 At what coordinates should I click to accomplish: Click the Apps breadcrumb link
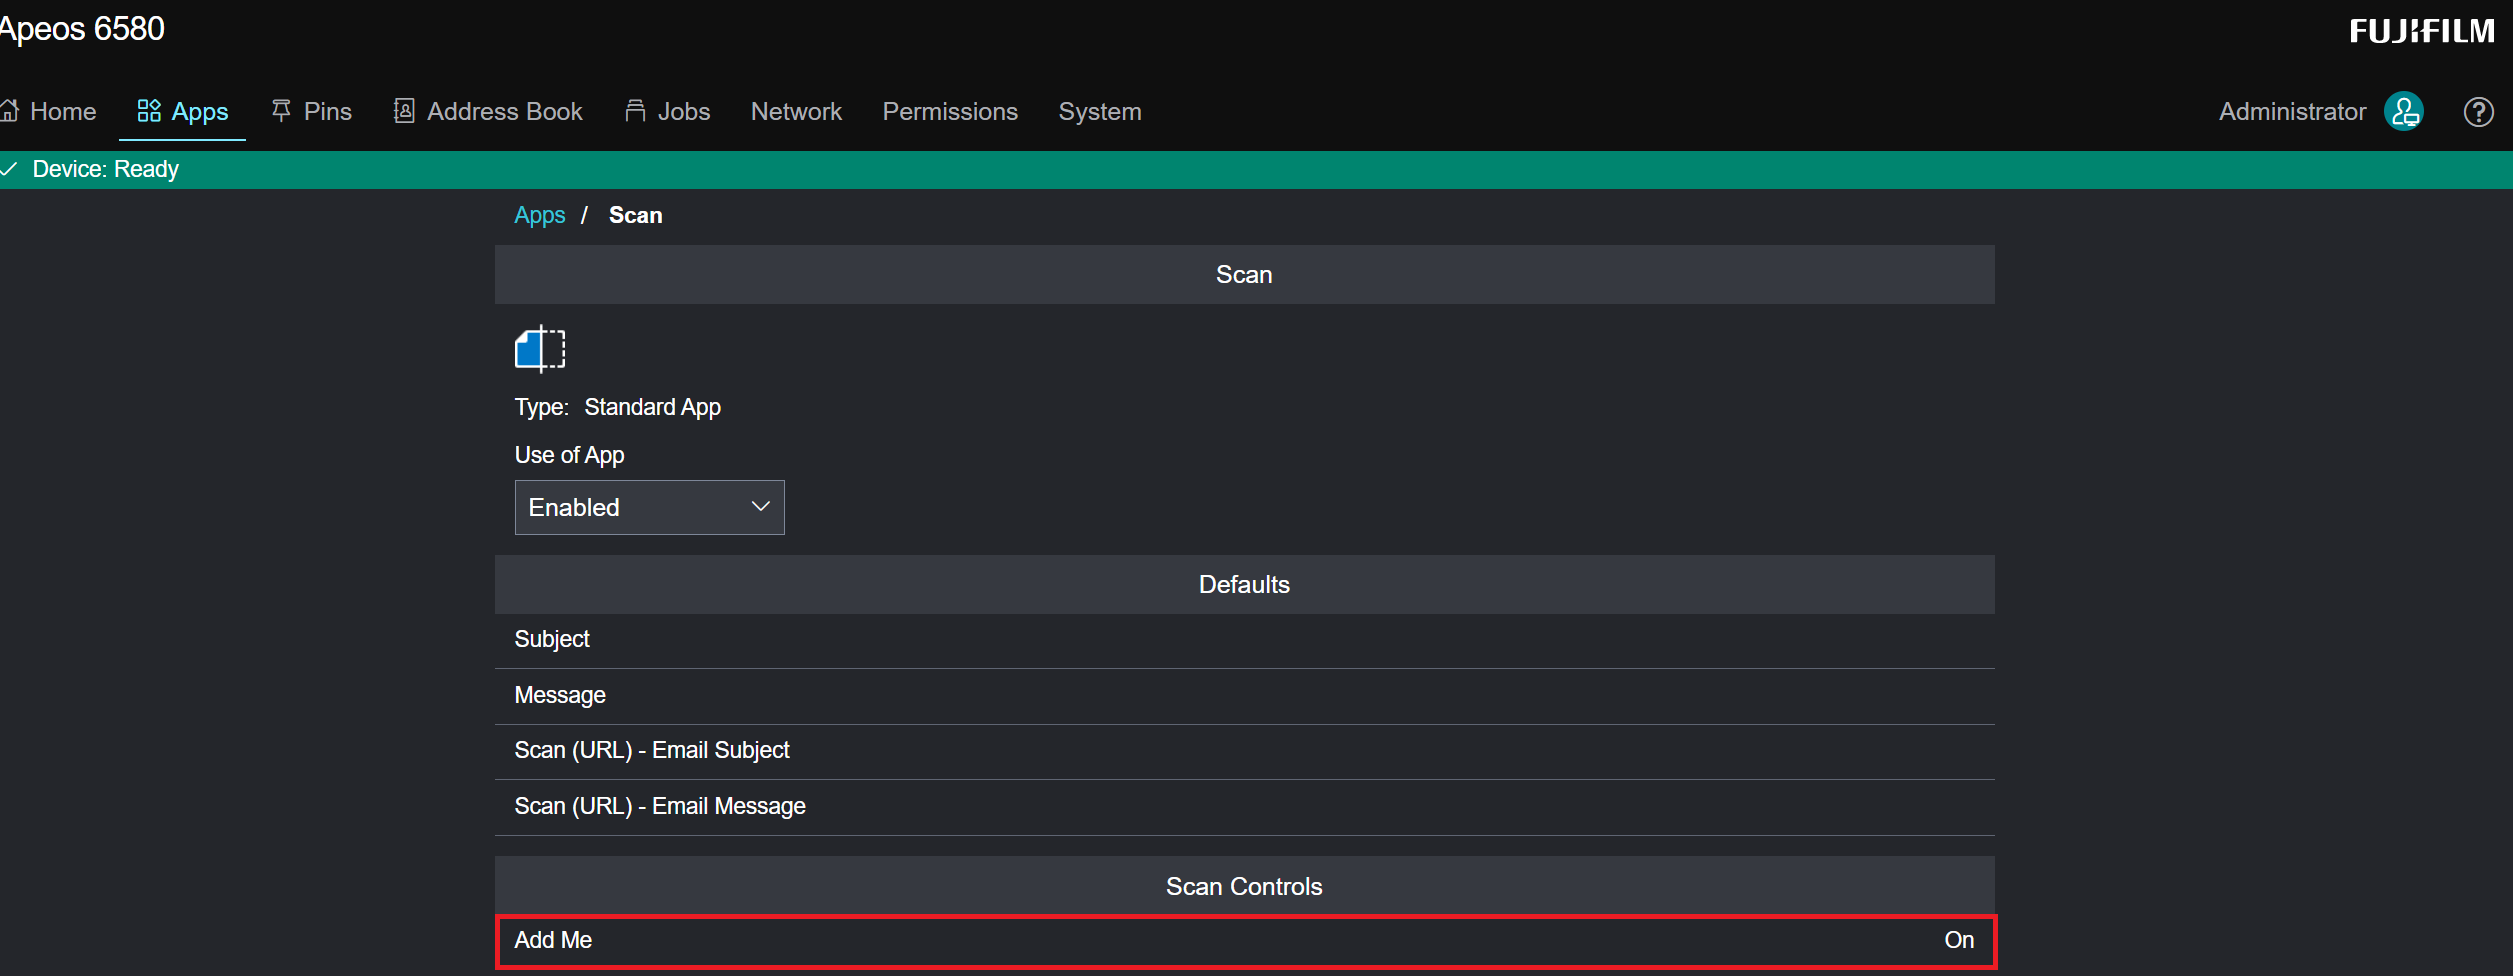(539, 216)
